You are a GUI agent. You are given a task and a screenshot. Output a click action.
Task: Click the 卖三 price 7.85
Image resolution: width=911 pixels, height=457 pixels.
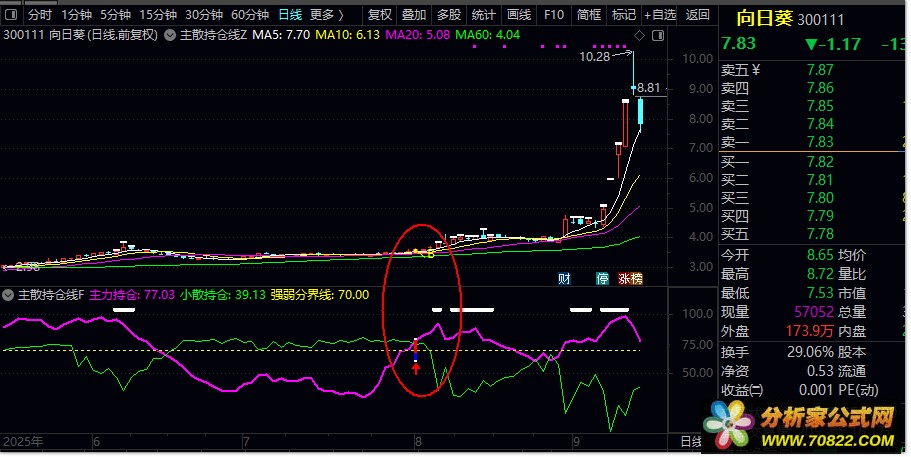(x=820, y=106)
